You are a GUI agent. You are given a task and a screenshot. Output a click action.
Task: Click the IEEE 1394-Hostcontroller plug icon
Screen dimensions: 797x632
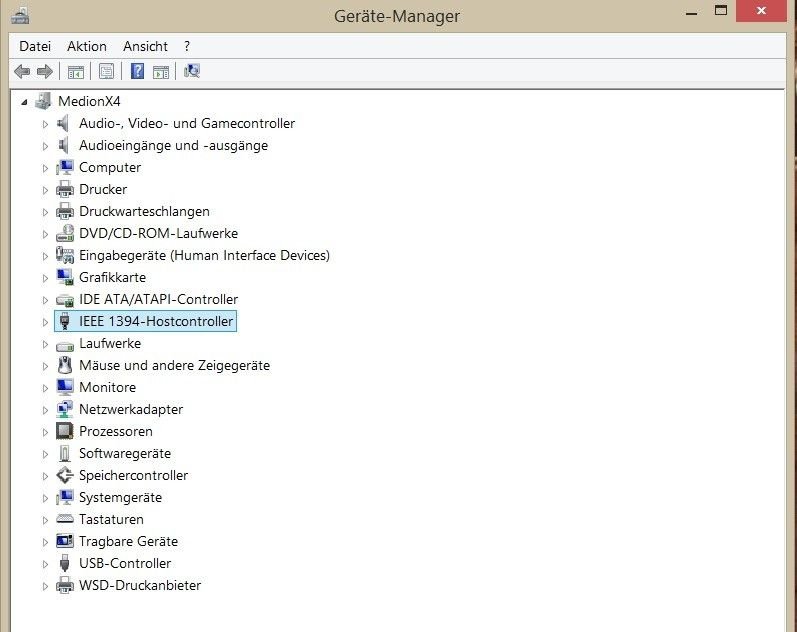[x=65, y=321]
